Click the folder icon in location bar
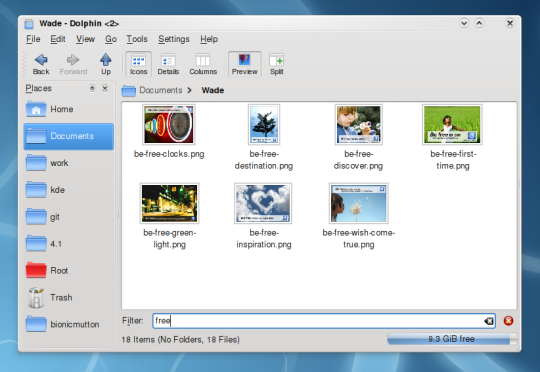This screenshot has height=372, width=540. point(128,91)
